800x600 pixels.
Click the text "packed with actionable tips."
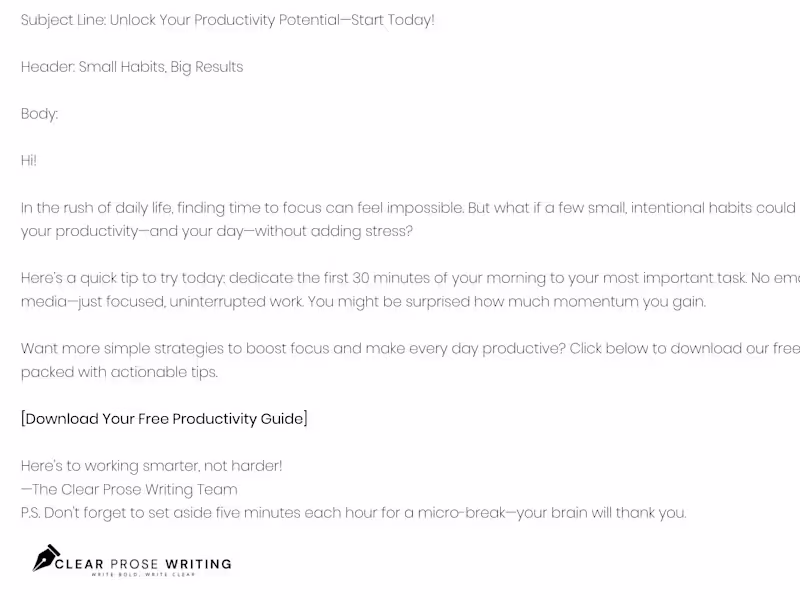[119, 372]
